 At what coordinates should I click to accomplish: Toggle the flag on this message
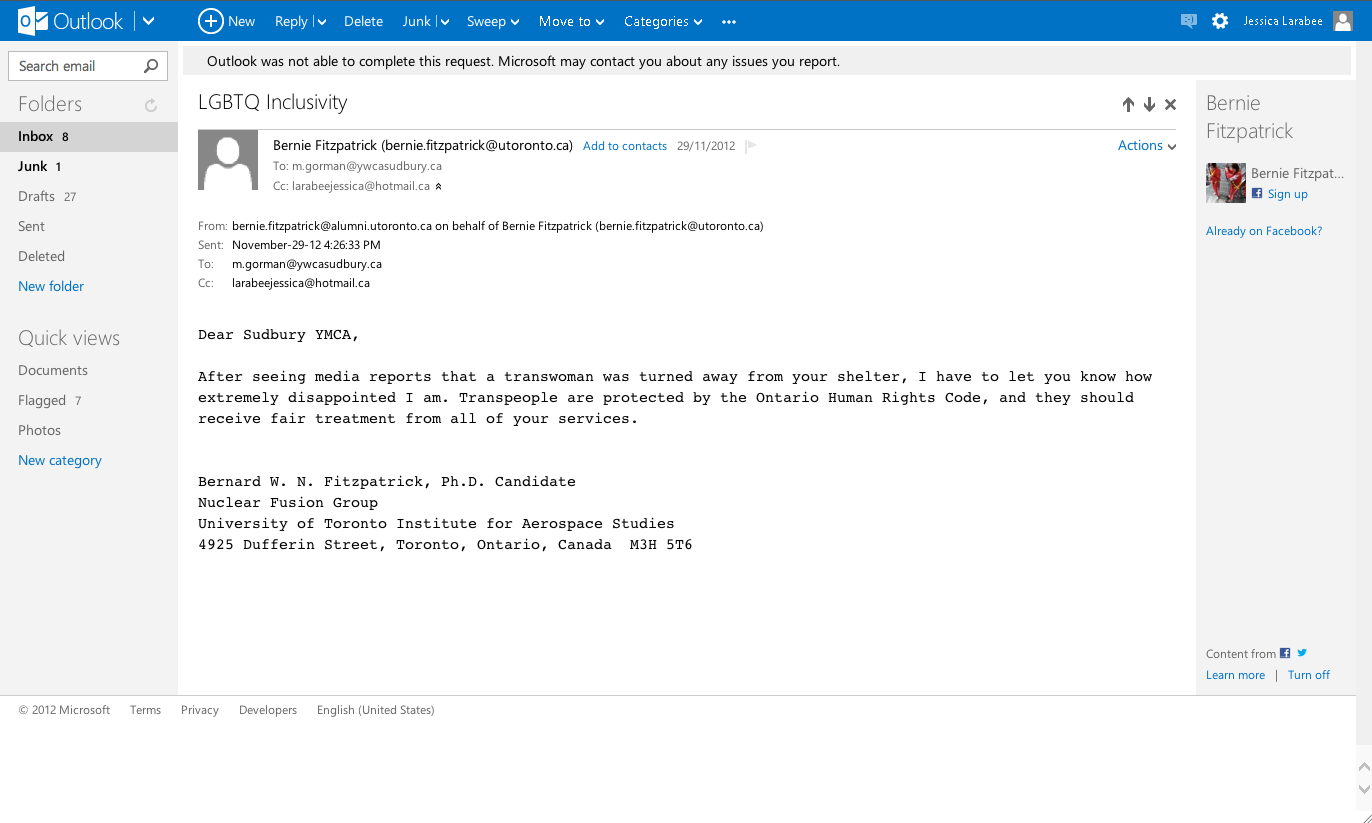(751, 146)
